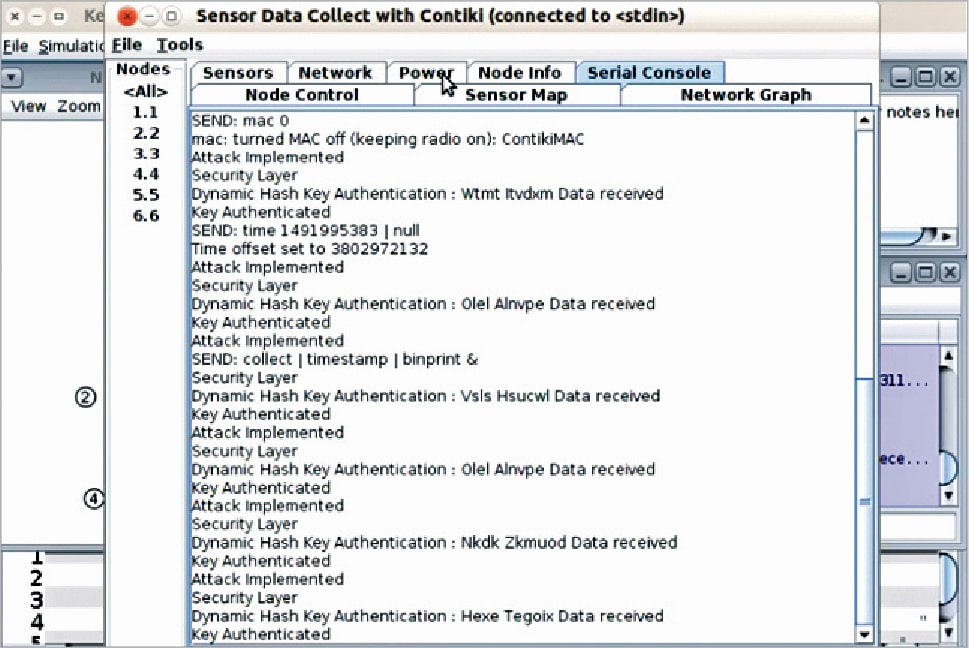Show the Network Graph tab
The image size is (969, 648).
coord(746,95)
